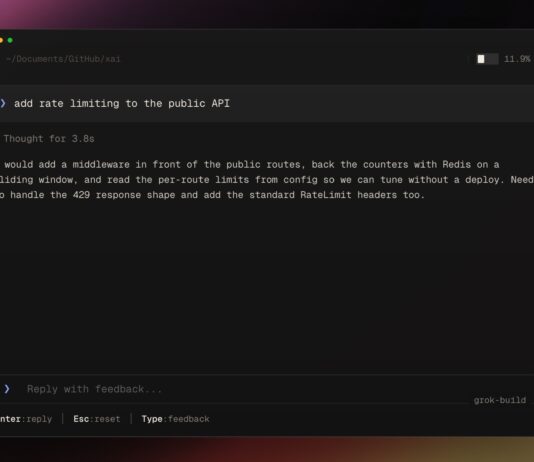Click the context usage progress bar
Image resolution: width=534 pixels, height=462 pixels.
(x=487, y=59)
